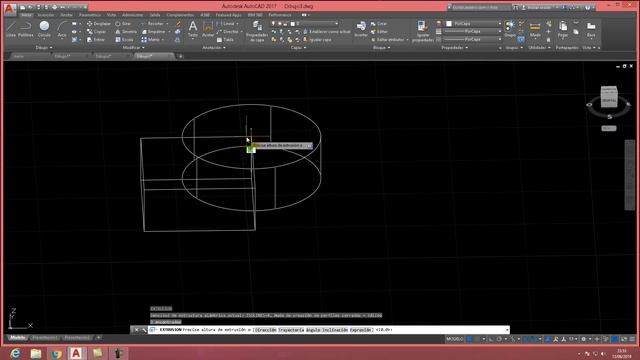Image resolution: width=640 pixels, height=360 pixels.
Task: Click the help search box
Action: [480, 7]
